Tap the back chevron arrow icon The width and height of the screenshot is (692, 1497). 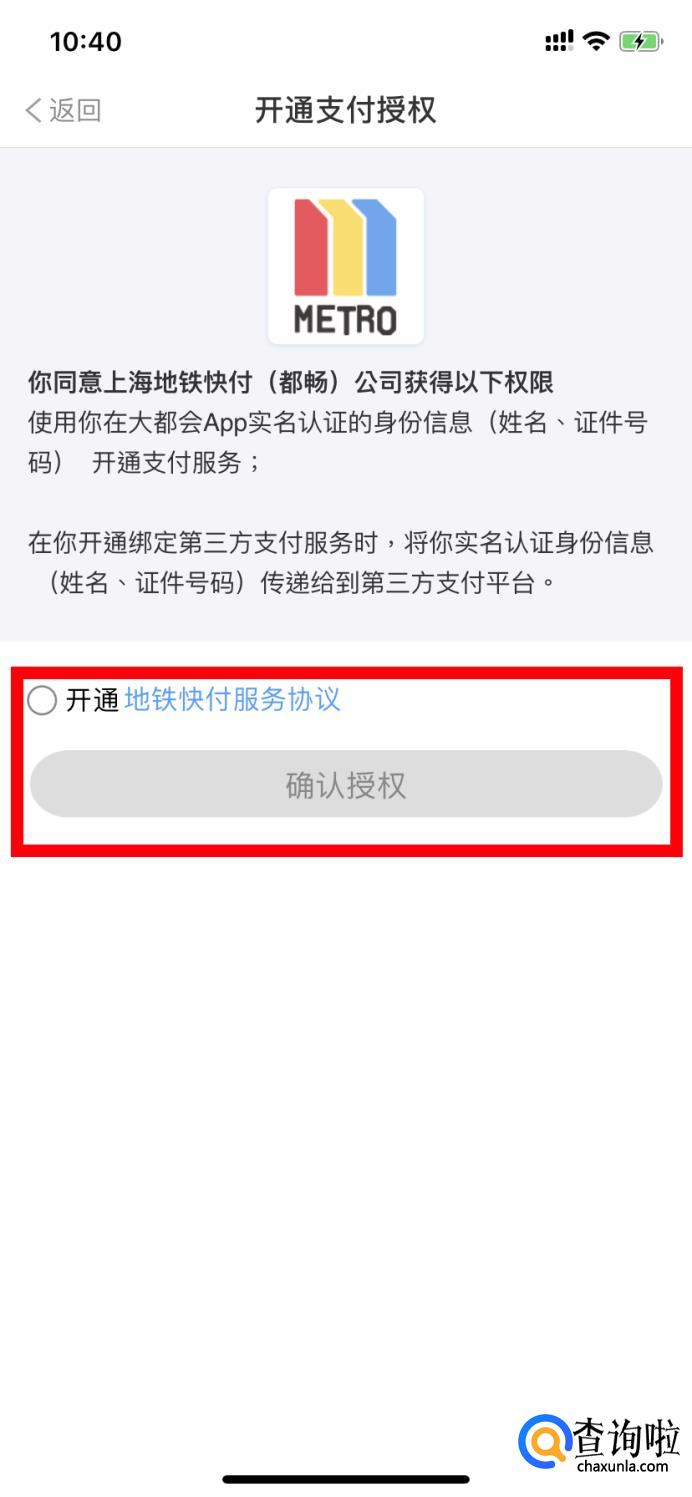coord(33,110)
